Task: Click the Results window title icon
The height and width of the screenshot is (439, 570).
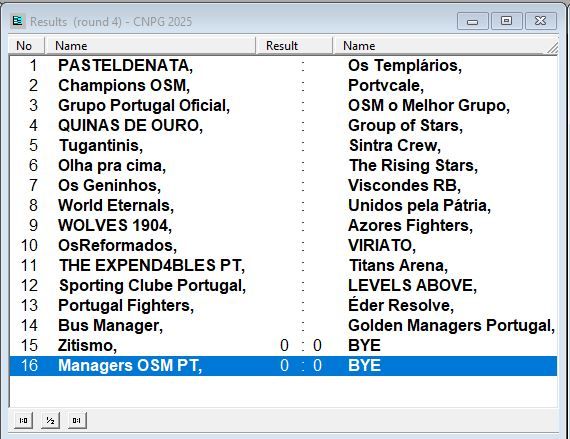Action: [x=17, y=21]
